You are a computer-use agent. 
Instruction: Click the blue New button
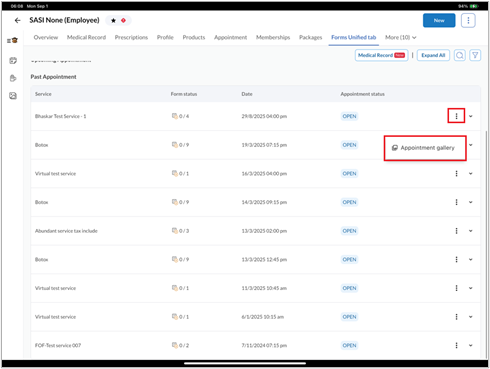point(439,20)
